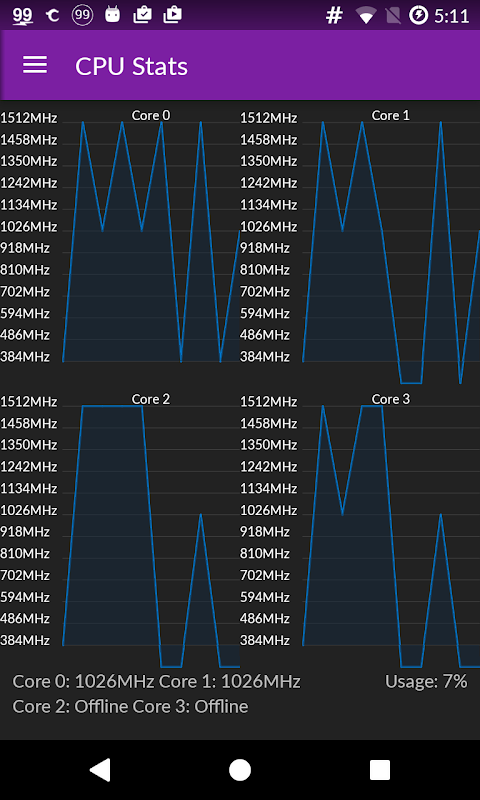The image size is (480, 800).
Task: Tap the Core 2: Offline Core 3 status line
Action: (x=131, y=707)
